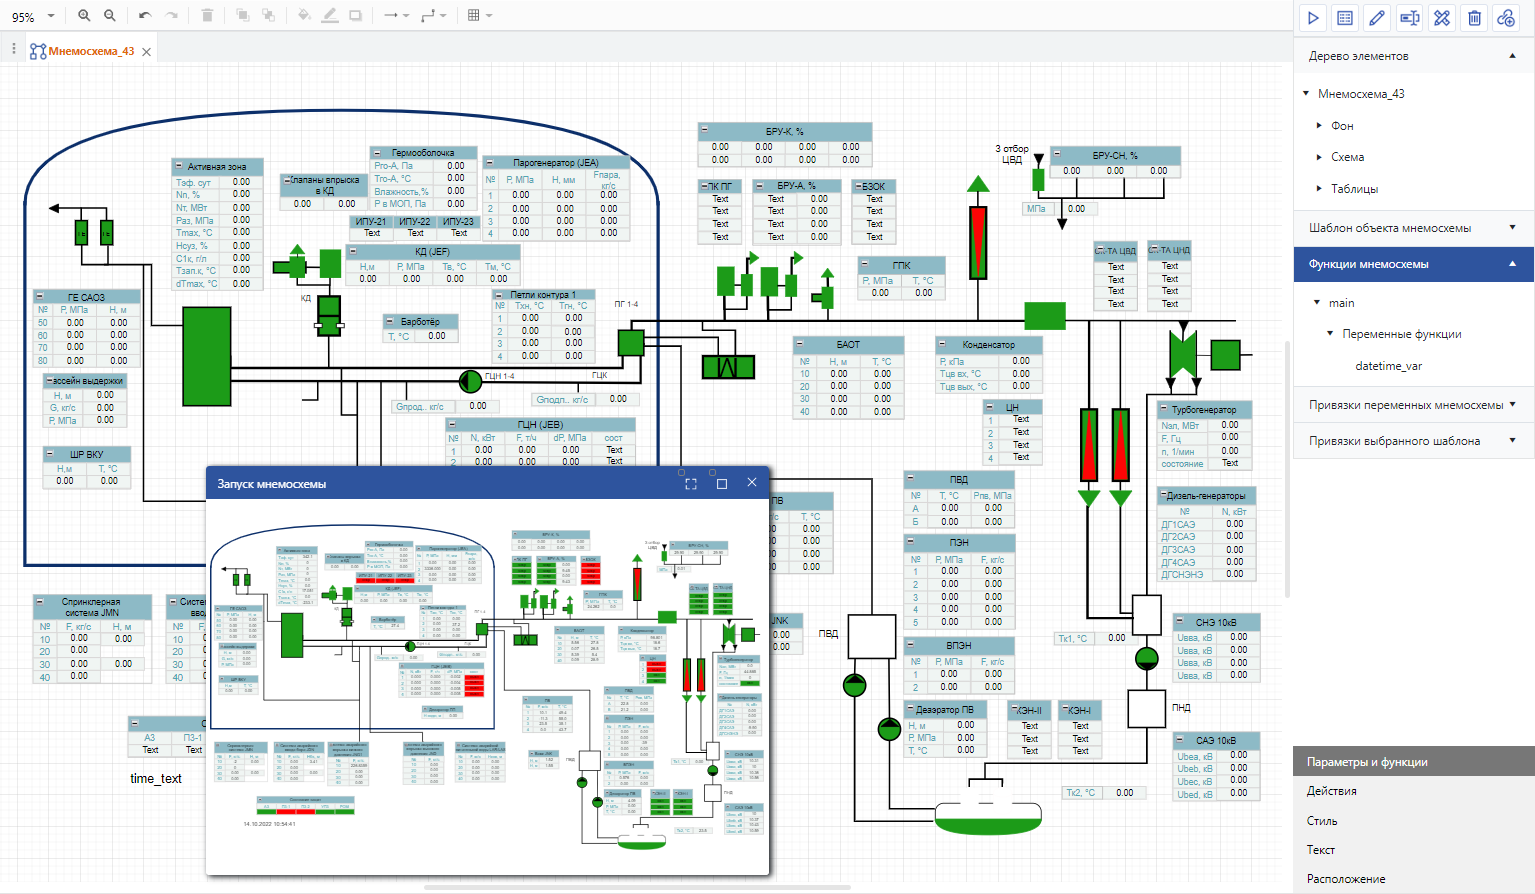The width and height of the screenshot is (1535, 894).
Task: Click the horizontal scrollbar below the canvas
Action: (x=637, y=887)
